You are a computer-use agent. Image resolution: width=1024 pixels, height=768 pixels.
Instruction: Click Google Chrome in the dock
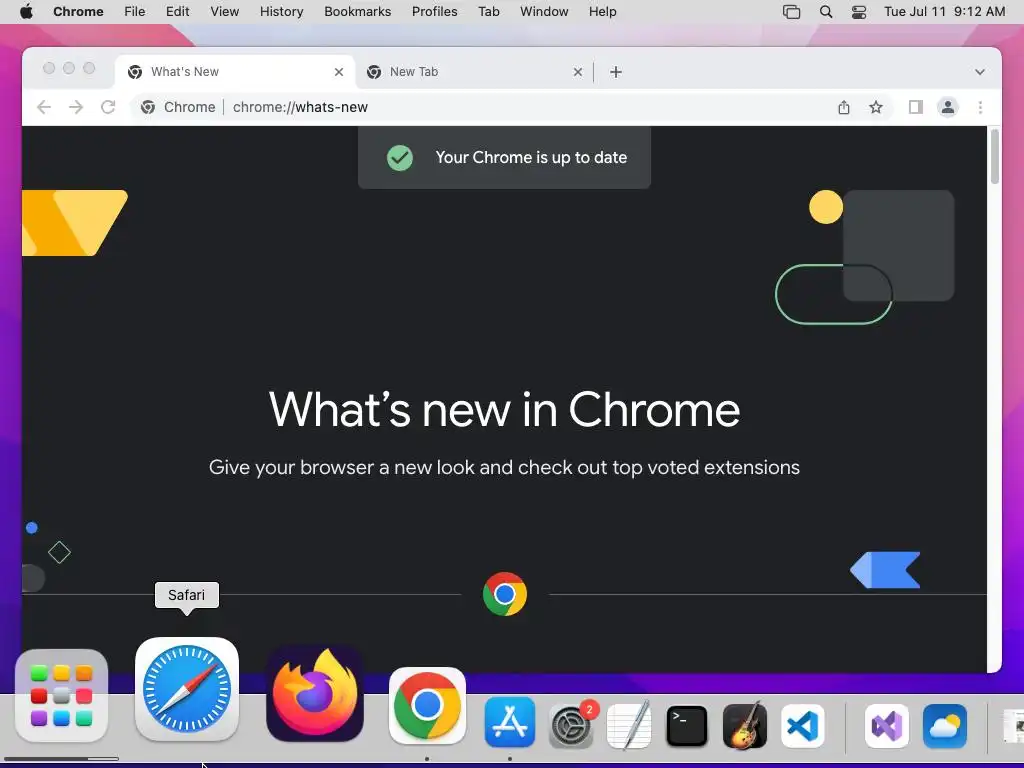[x=427, y=705]
